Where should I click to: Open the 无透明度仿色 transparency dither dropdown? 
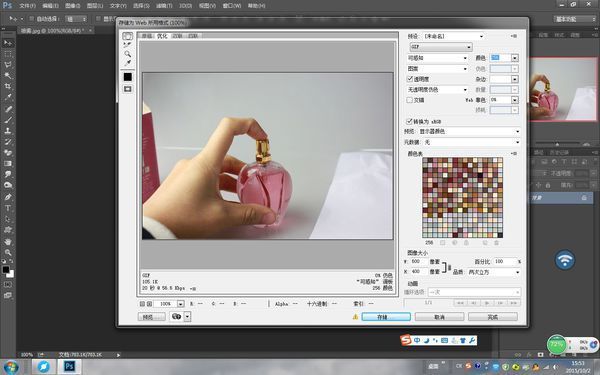click(437, 90)
